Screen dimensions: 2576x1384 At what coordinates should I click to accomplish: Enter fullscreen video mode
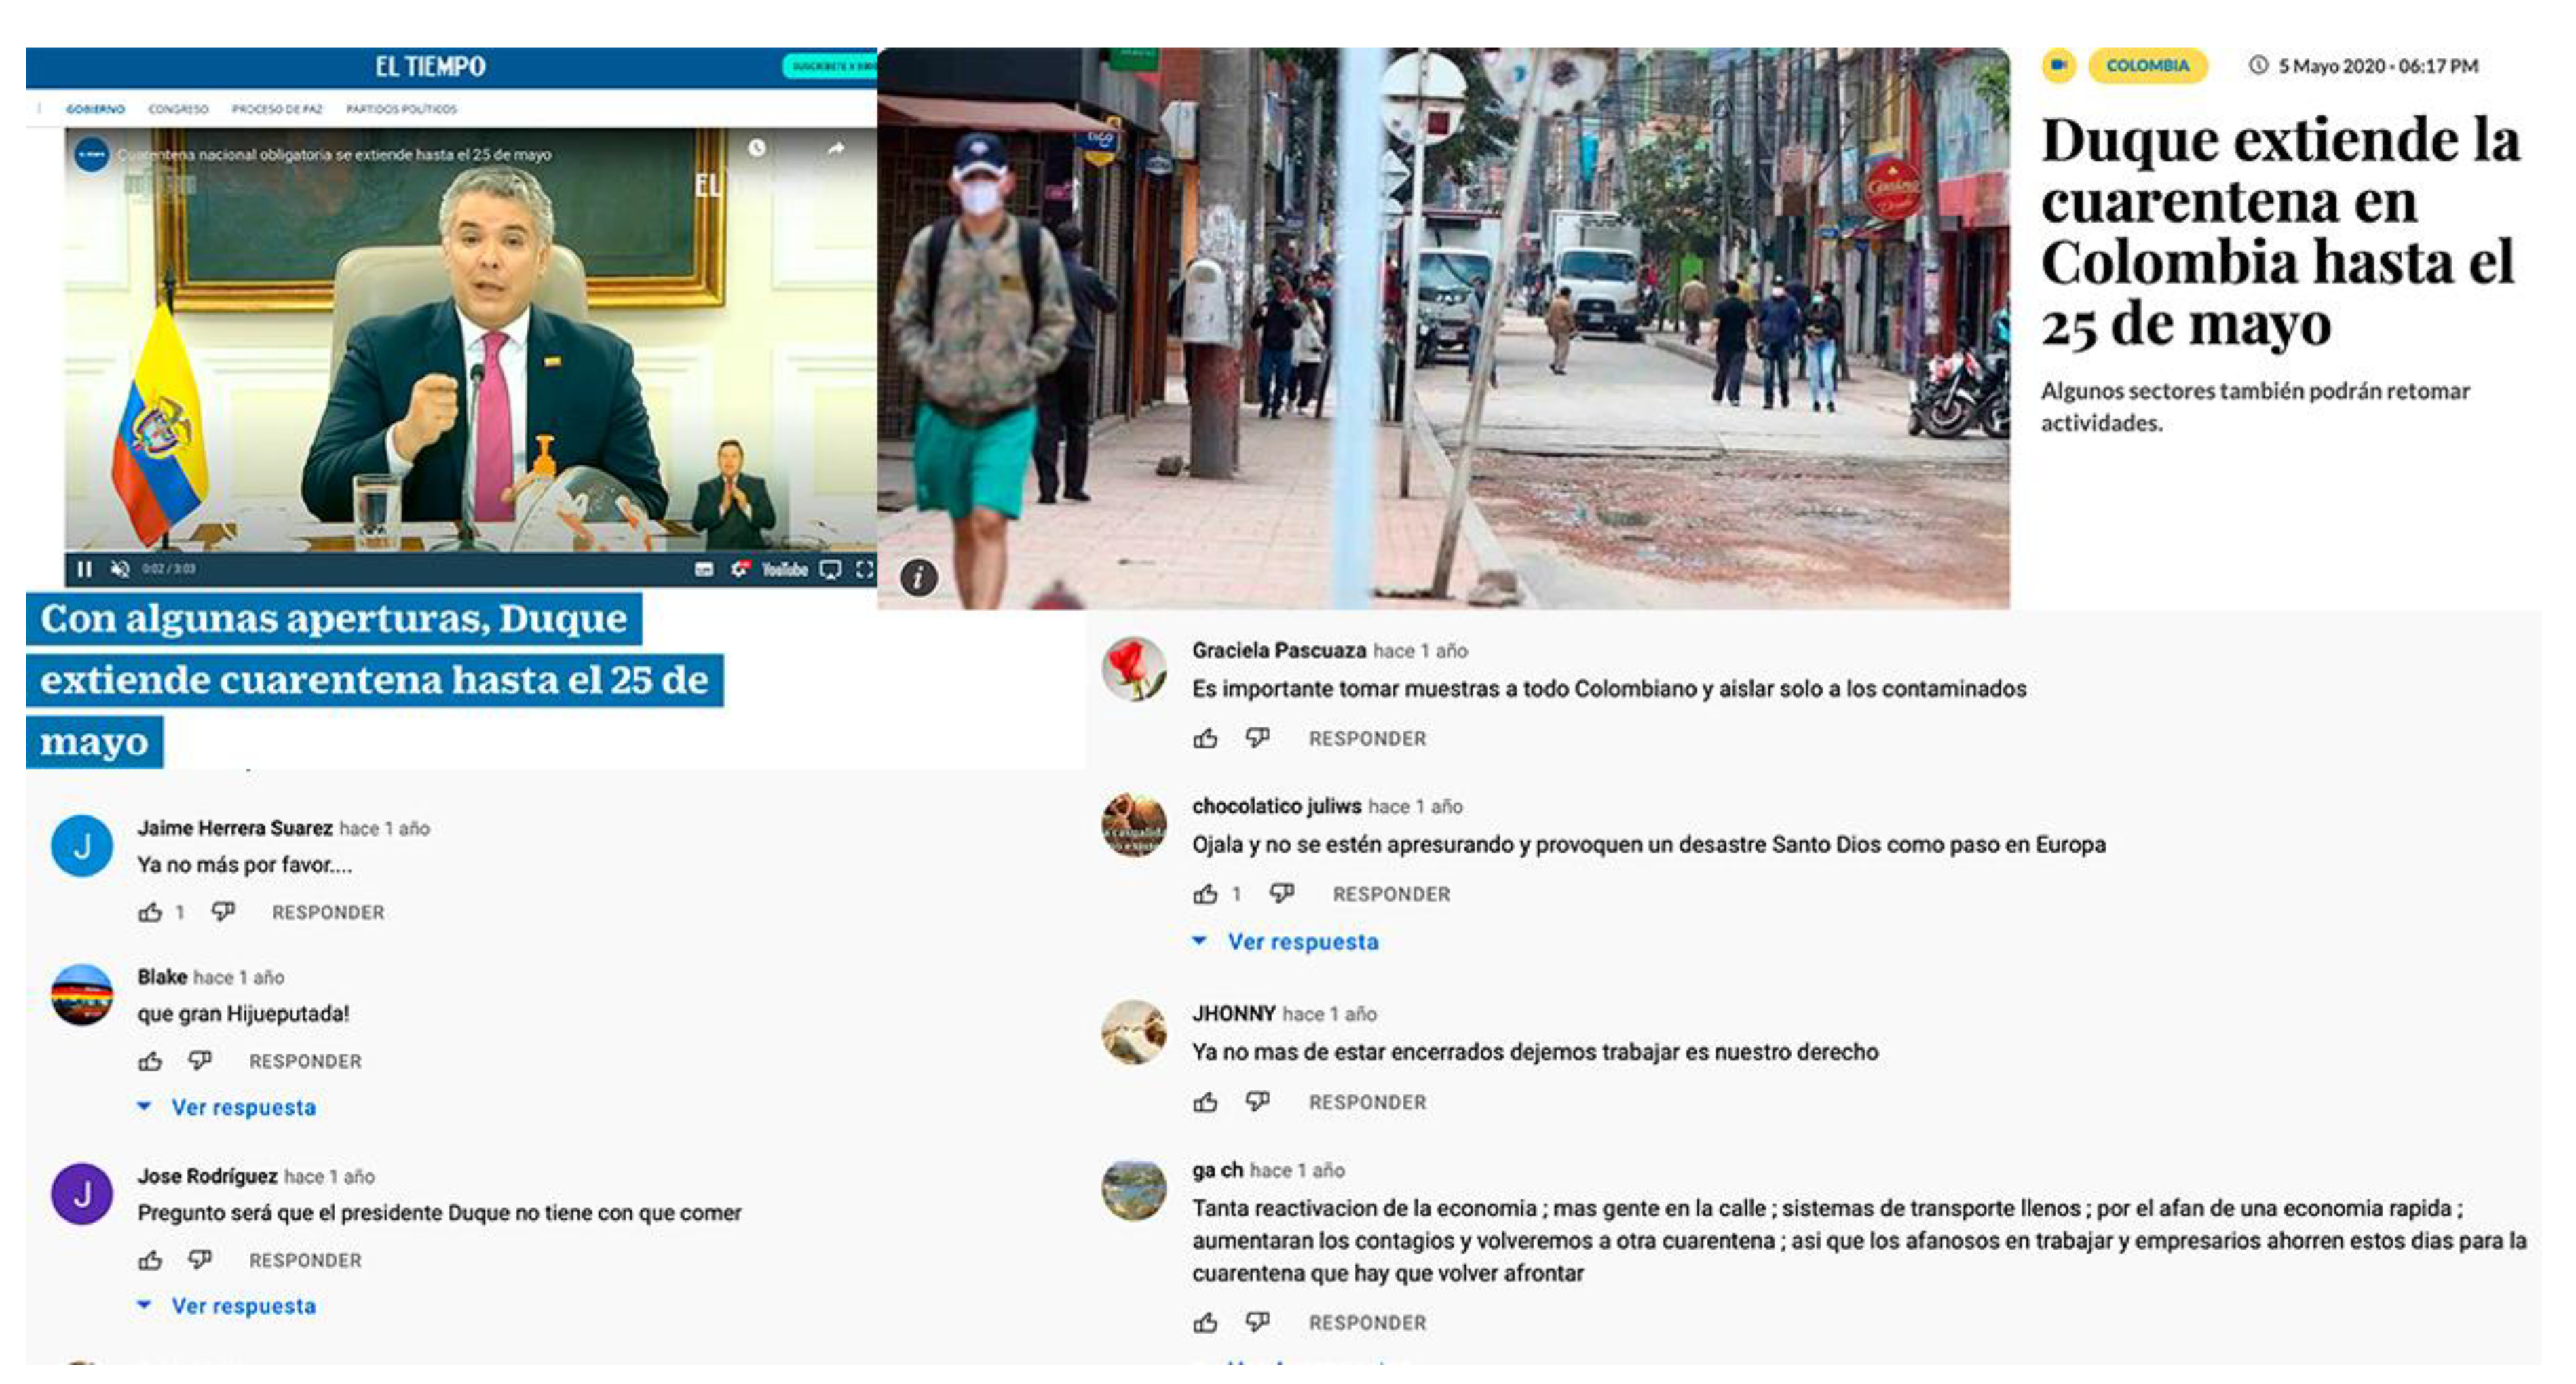(x=865, y=569)
